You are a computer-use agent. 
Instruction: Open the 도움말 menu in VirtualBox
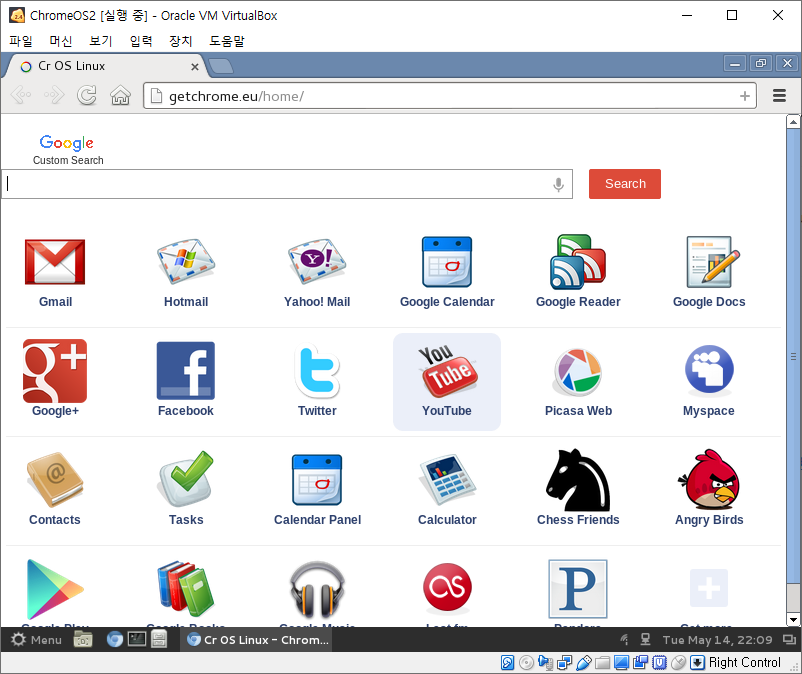227,41
